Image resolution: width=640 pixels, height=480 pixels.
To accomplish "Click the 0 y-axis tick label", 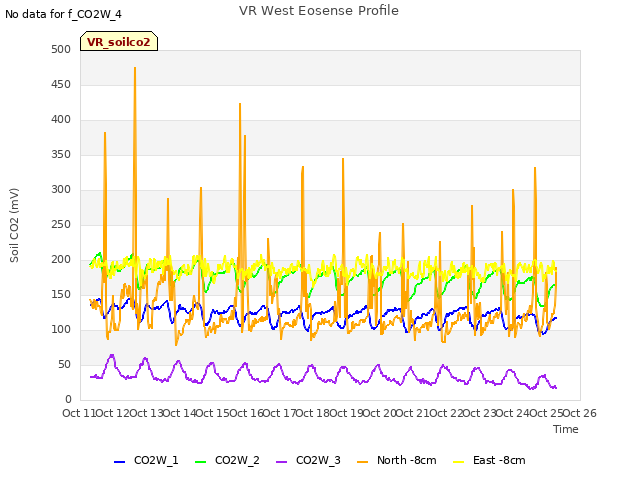I will click(68, 400).
